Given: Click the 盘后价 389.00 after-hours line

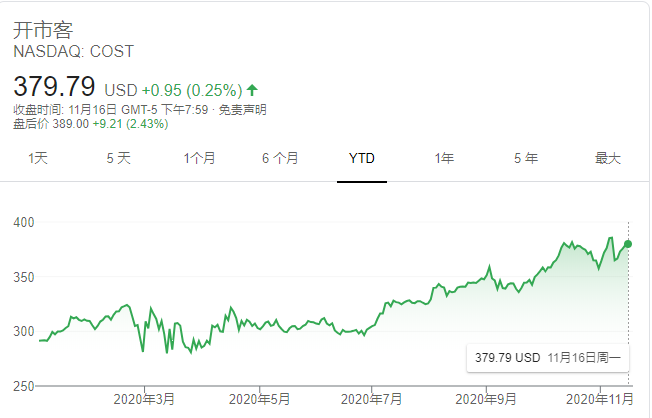Looking at the screenshot, I should click(x=90, y=125).
